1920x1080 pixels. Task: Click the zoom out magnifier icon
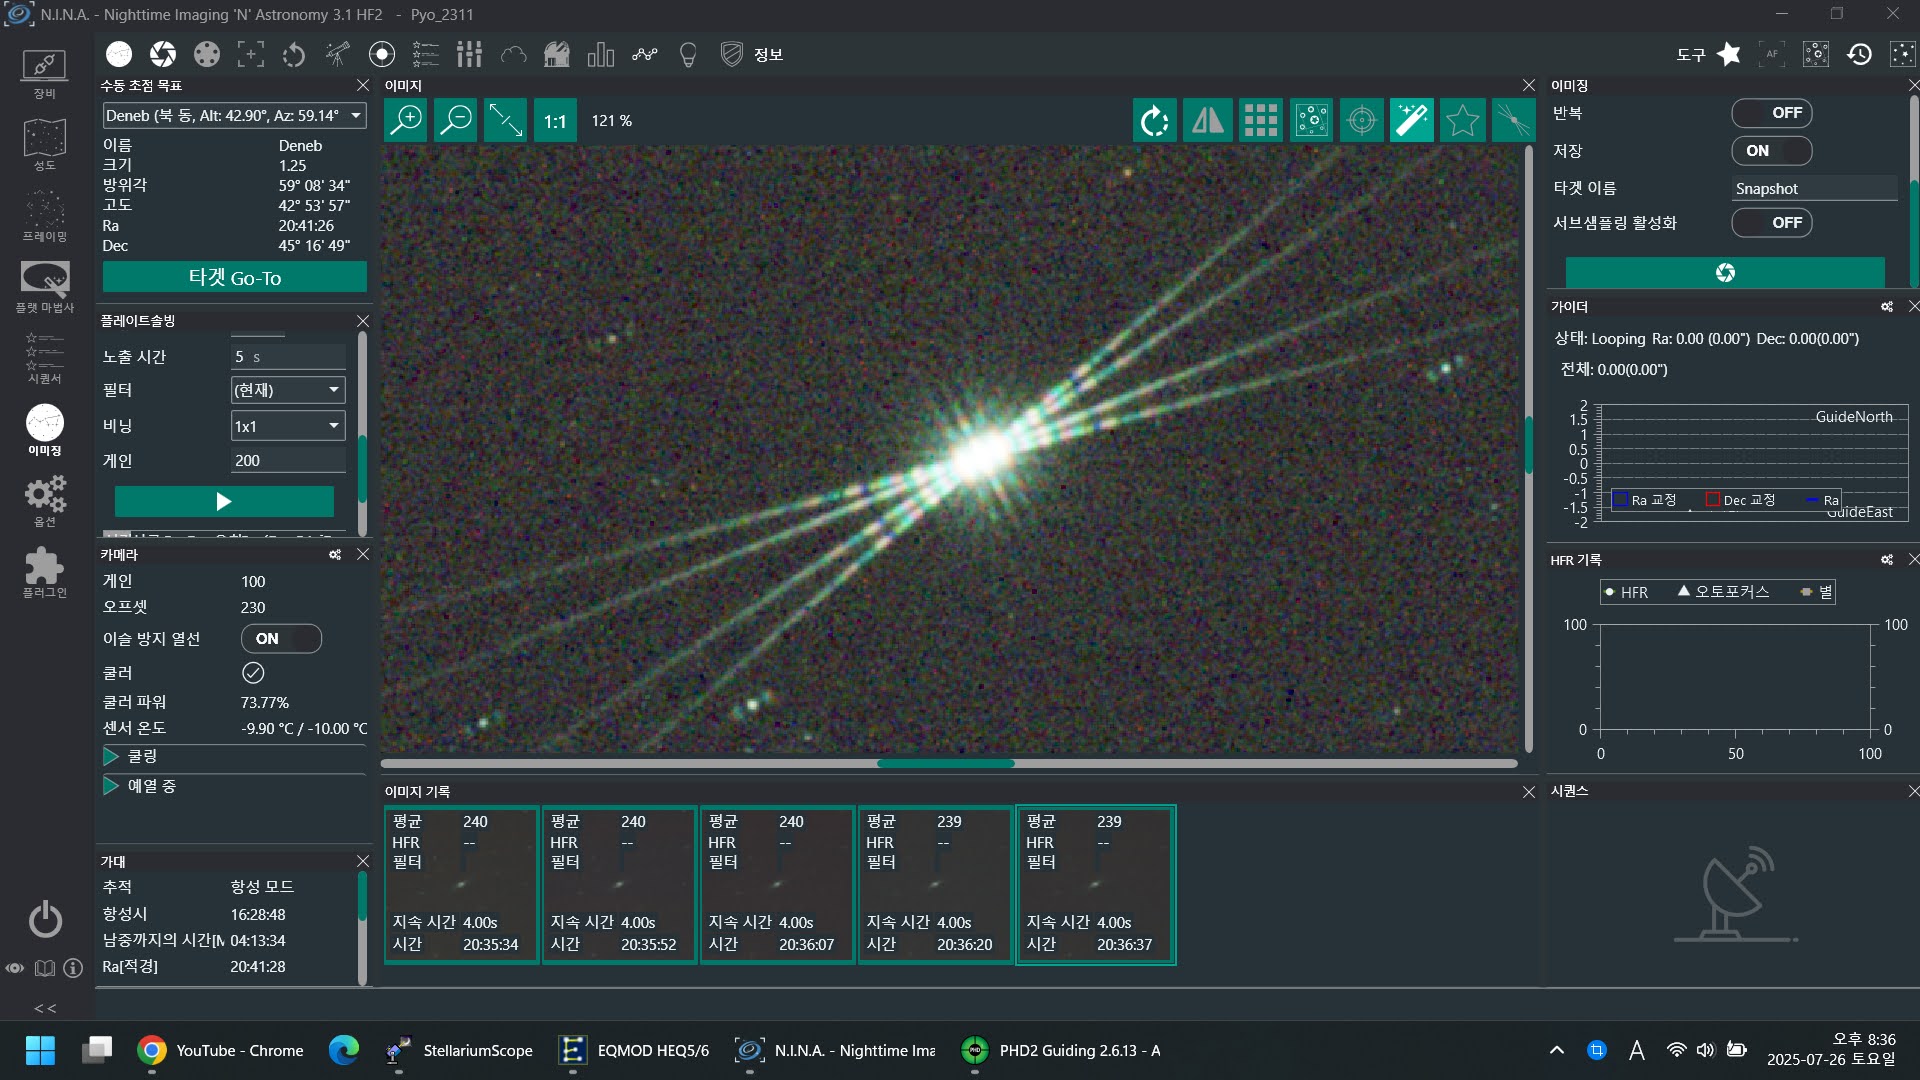(456, 121)
